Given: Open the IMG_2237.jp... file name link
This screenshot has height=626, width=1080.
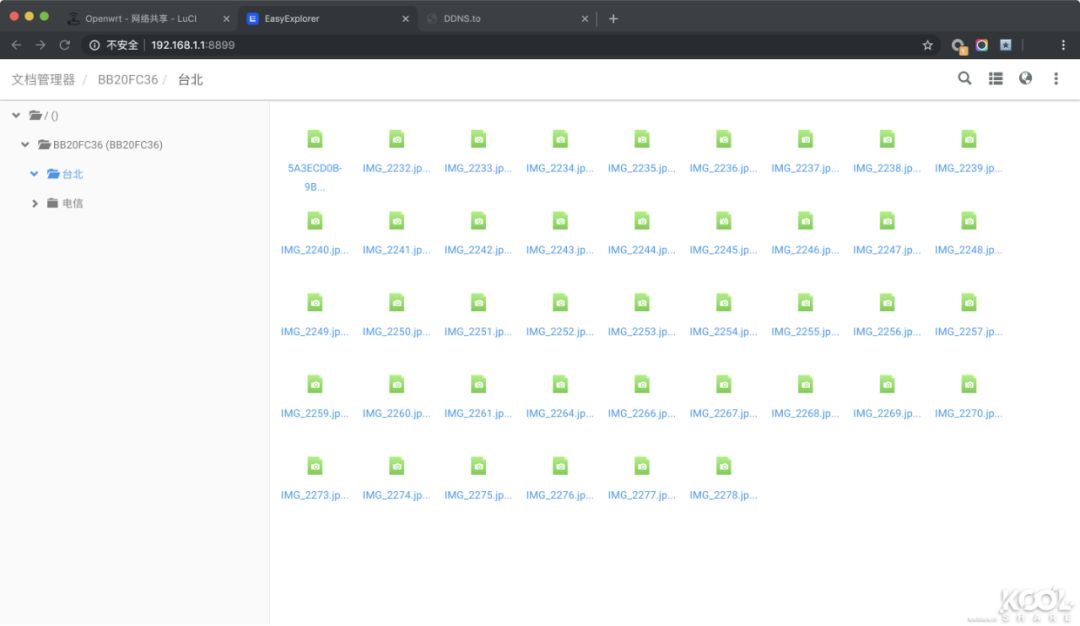Looking at the screenshot, I should click(805, 168).
